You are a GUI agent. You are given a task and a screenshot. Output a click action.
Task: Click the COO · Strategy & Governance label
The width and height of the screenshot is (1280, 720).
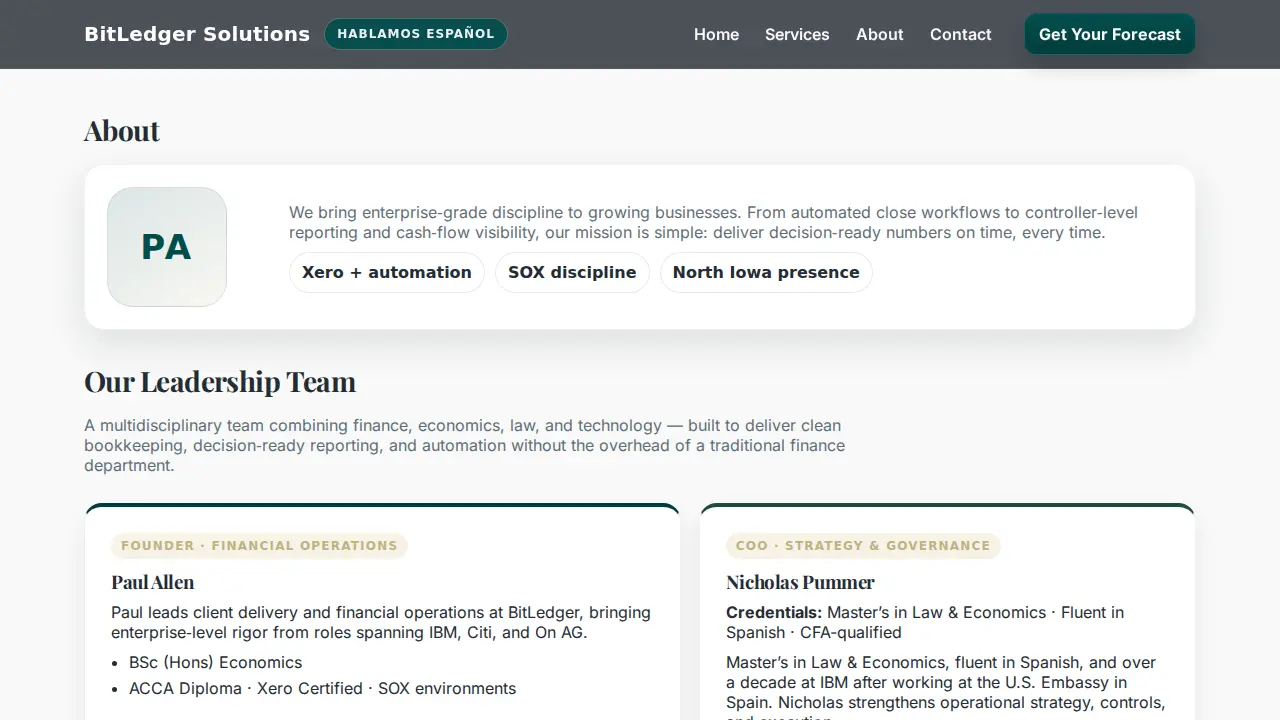(x=863, y=545)
